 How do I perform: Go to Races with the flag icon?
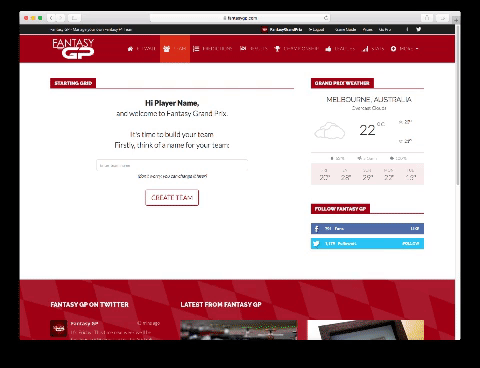254,49
